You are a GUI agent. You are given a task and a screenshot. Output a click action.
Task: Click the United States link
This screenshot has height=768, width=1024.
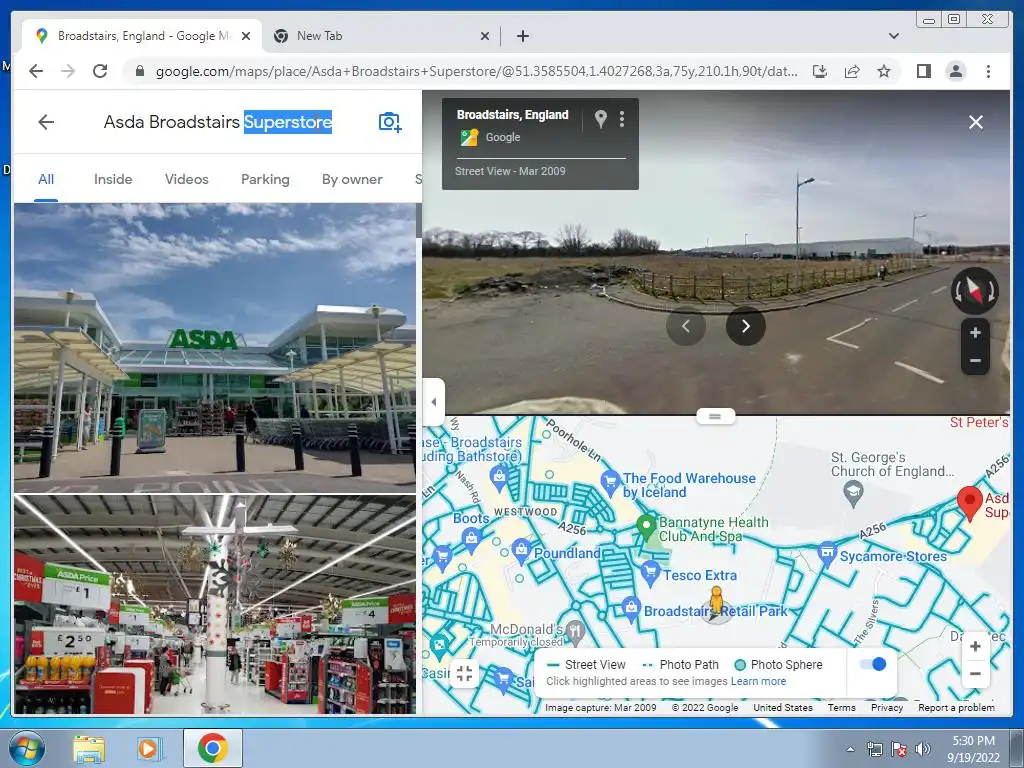click(x=782, y=707)
